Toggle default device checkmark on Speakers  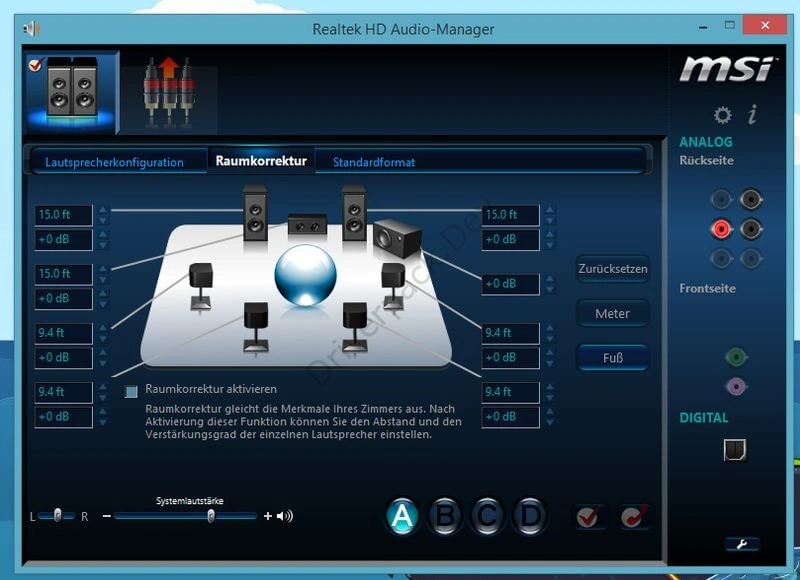click(x=35, y=65)
